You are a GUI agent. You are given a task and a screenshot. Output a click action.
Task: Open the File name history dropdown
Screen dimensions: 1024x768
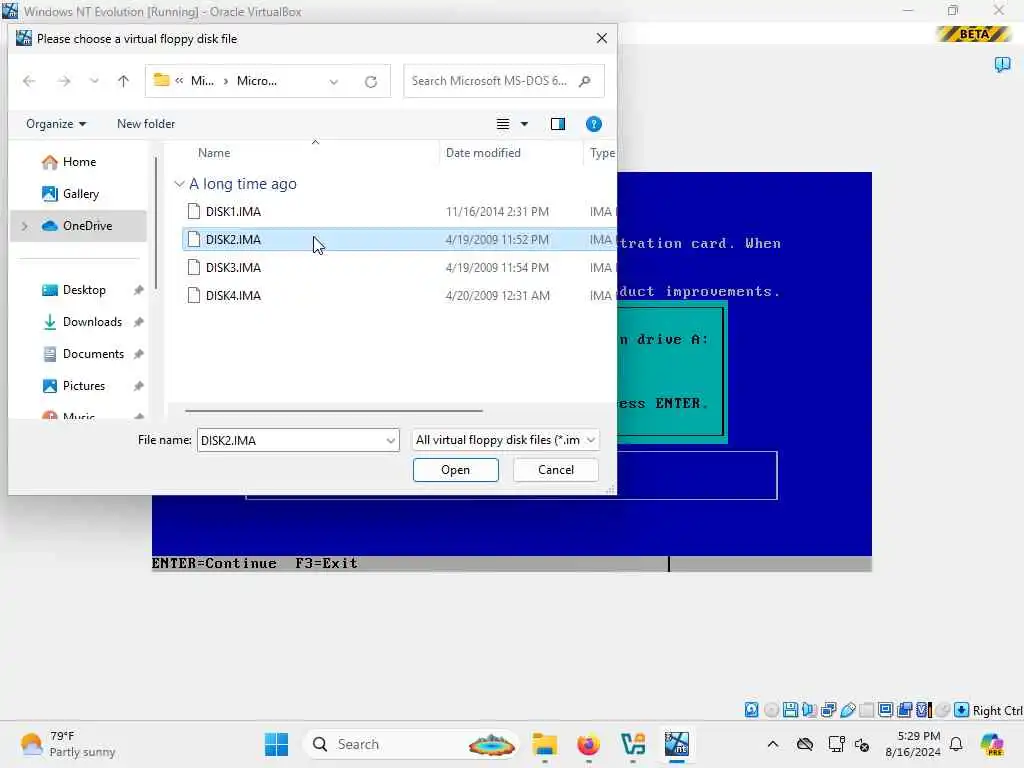click(391, 440)
